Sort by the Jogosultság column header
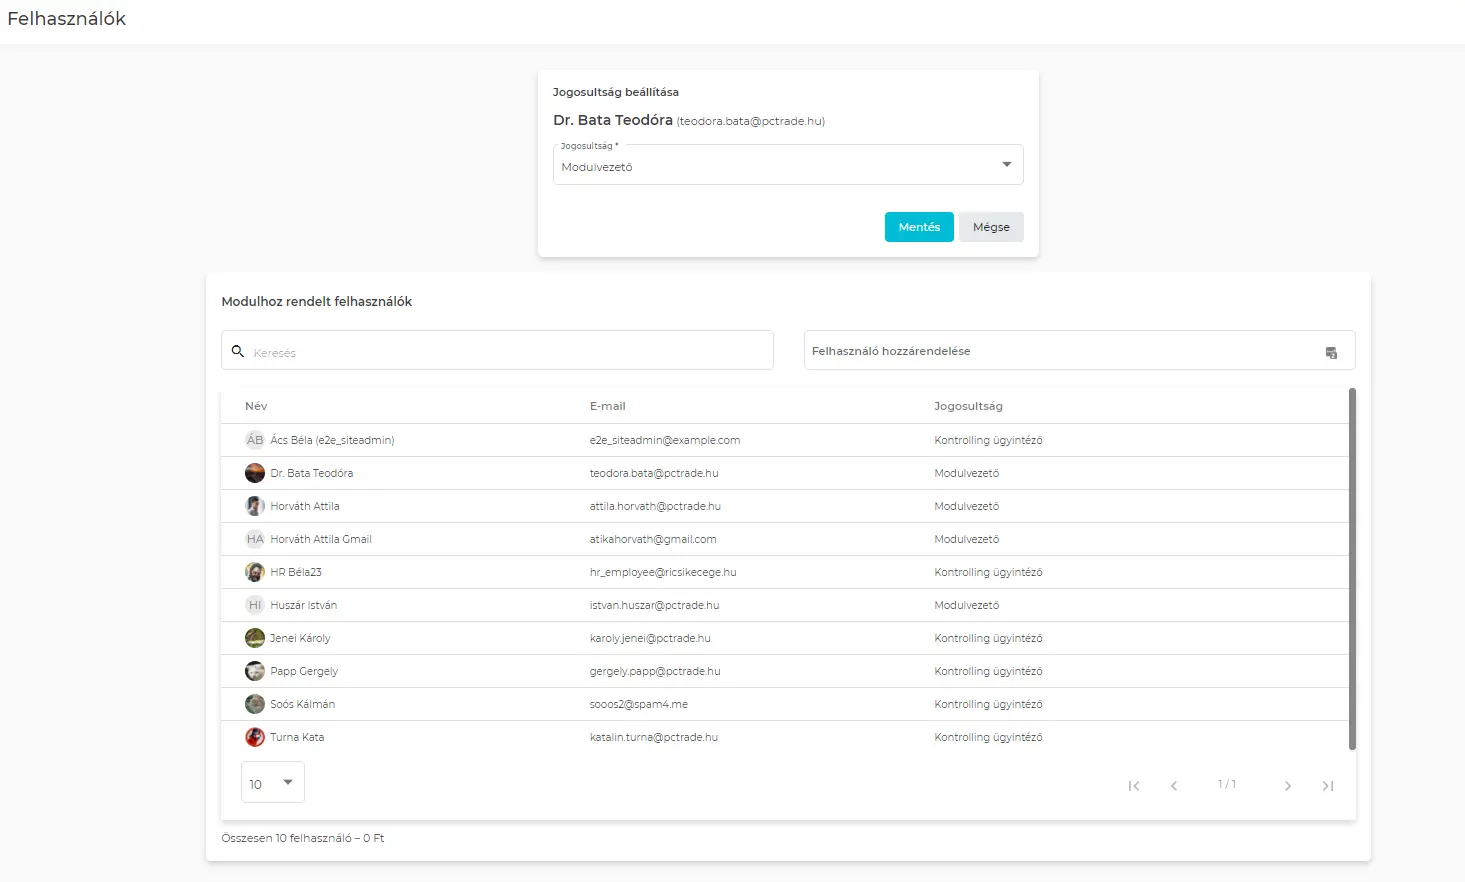Viewport: 1465px width, 882px height. pos(968,406)
